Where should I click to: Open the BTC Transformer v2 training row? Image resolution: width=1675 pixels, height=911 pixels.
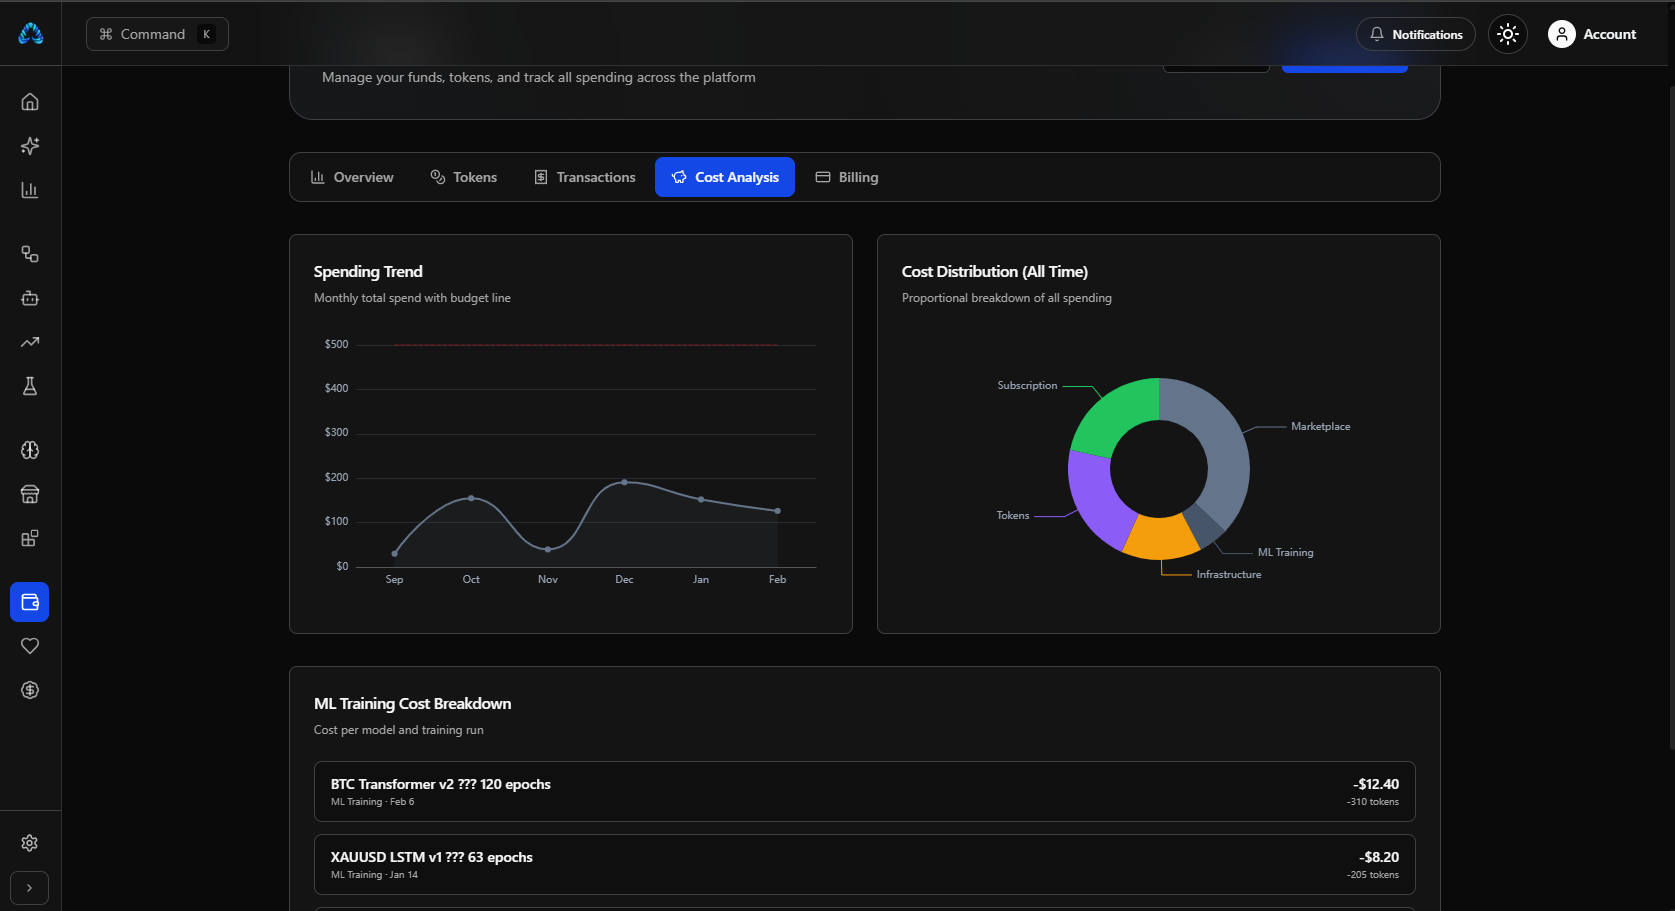(x=865, y=792)
